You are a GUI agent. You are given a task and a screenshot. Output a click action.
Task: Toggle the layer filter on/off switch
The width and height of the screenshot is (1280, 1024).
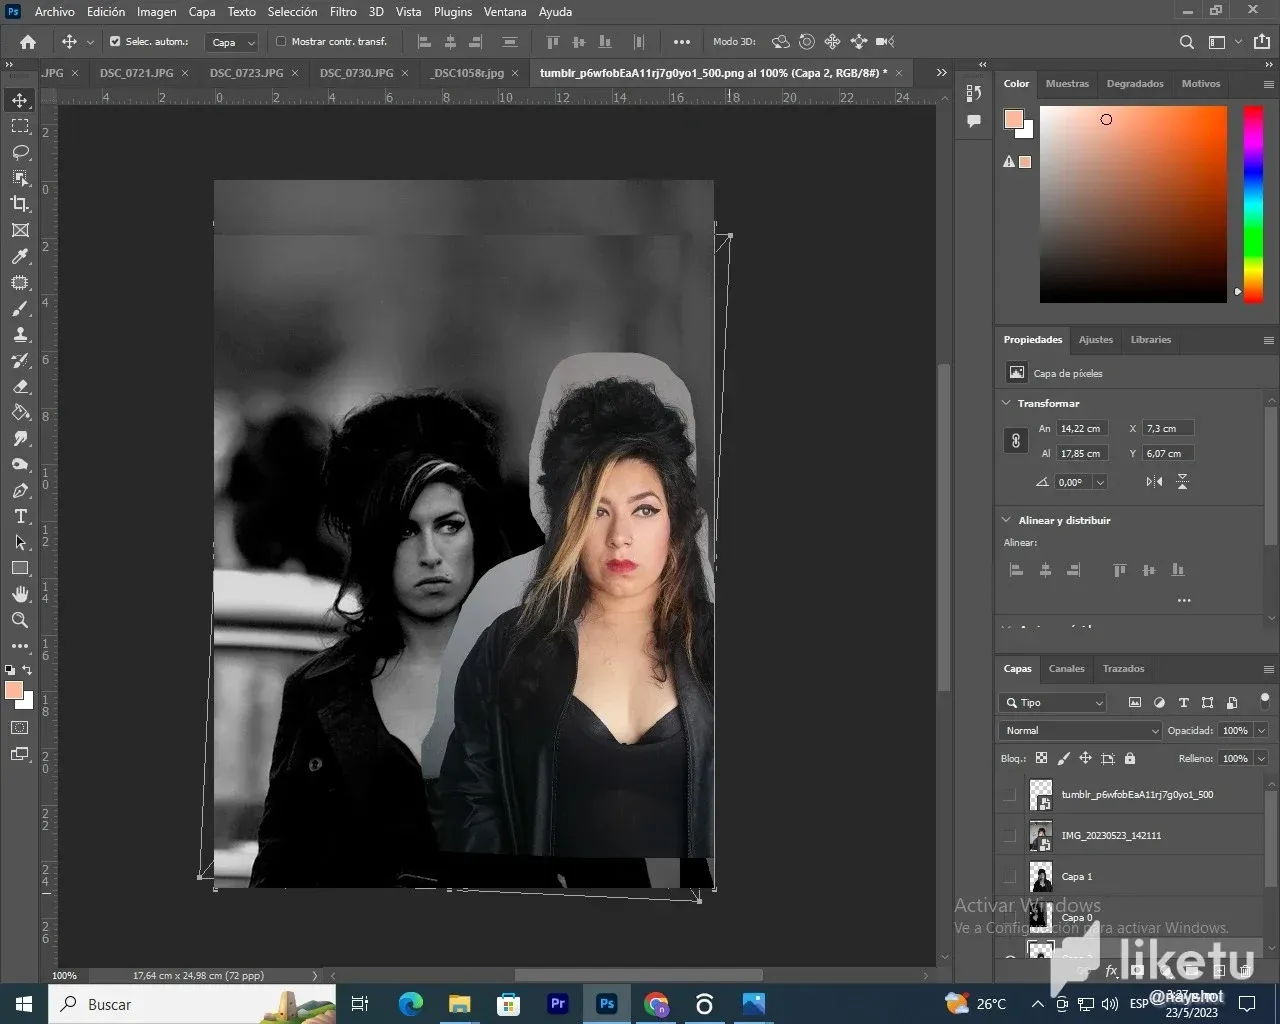(x=1264, y=700)
